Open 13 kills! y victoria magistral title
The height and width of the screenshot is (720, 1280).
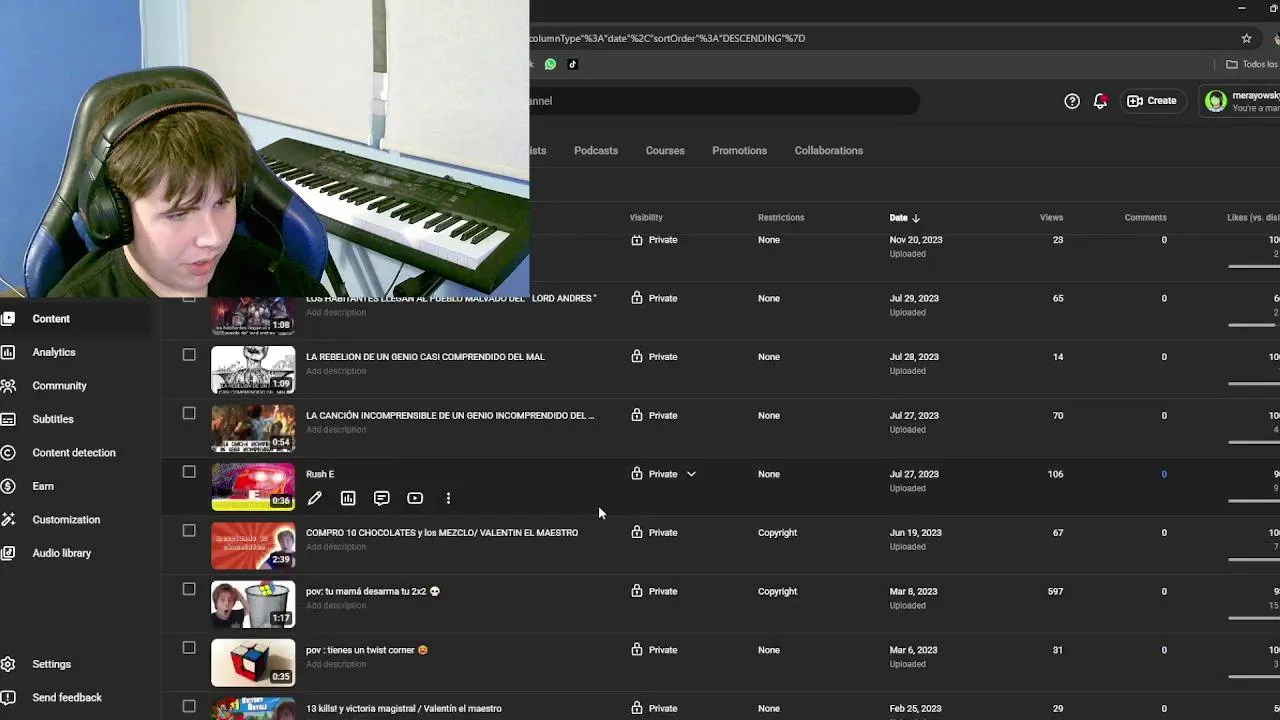pyautogui.click(x=404, y=709)
